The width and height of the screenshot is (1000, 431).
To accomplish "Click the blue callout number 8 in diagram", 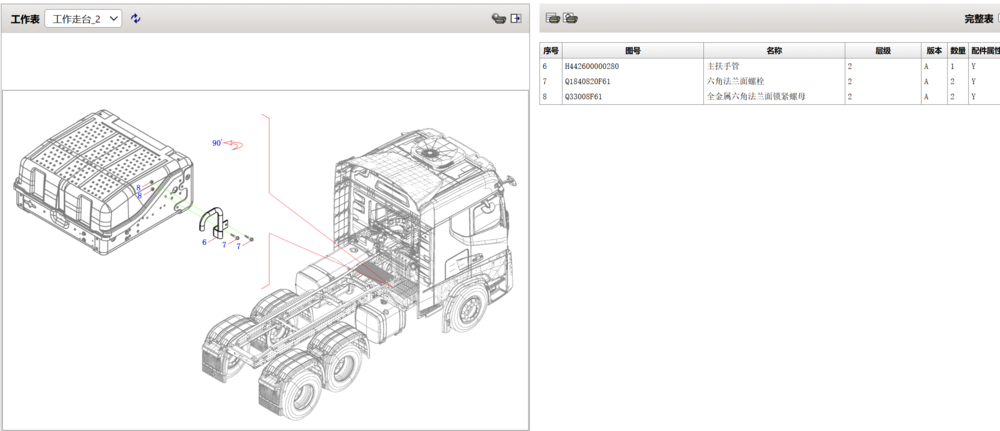I will click(x=138, y=189).
